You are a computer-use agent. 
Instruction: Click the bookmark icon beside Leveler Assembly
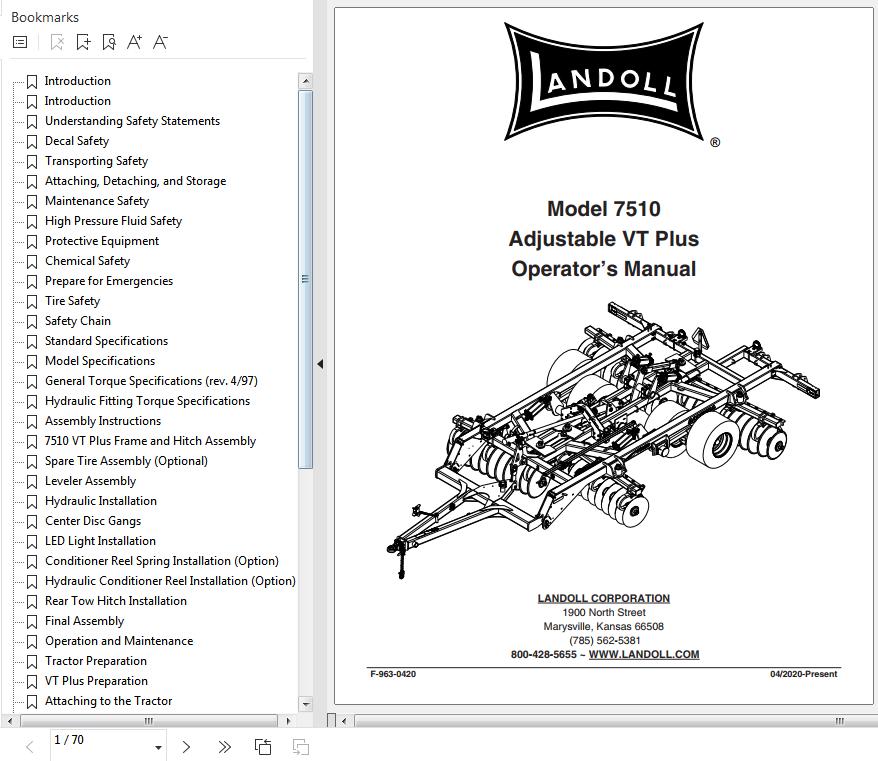[x=32, y=482]
